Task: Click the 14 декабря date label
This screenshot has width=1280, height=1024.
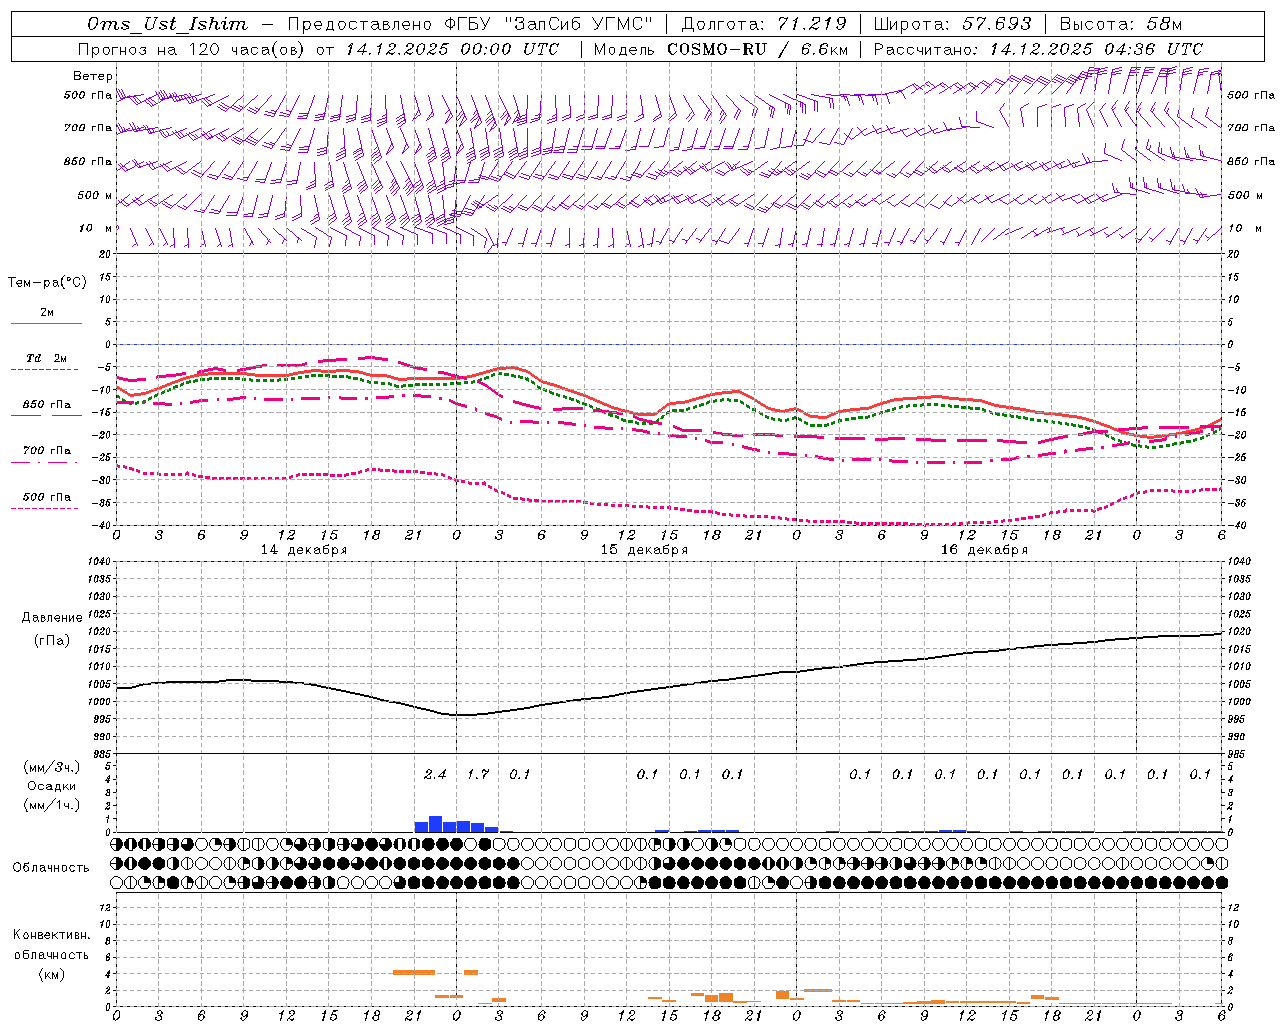Action: (304, 550)
